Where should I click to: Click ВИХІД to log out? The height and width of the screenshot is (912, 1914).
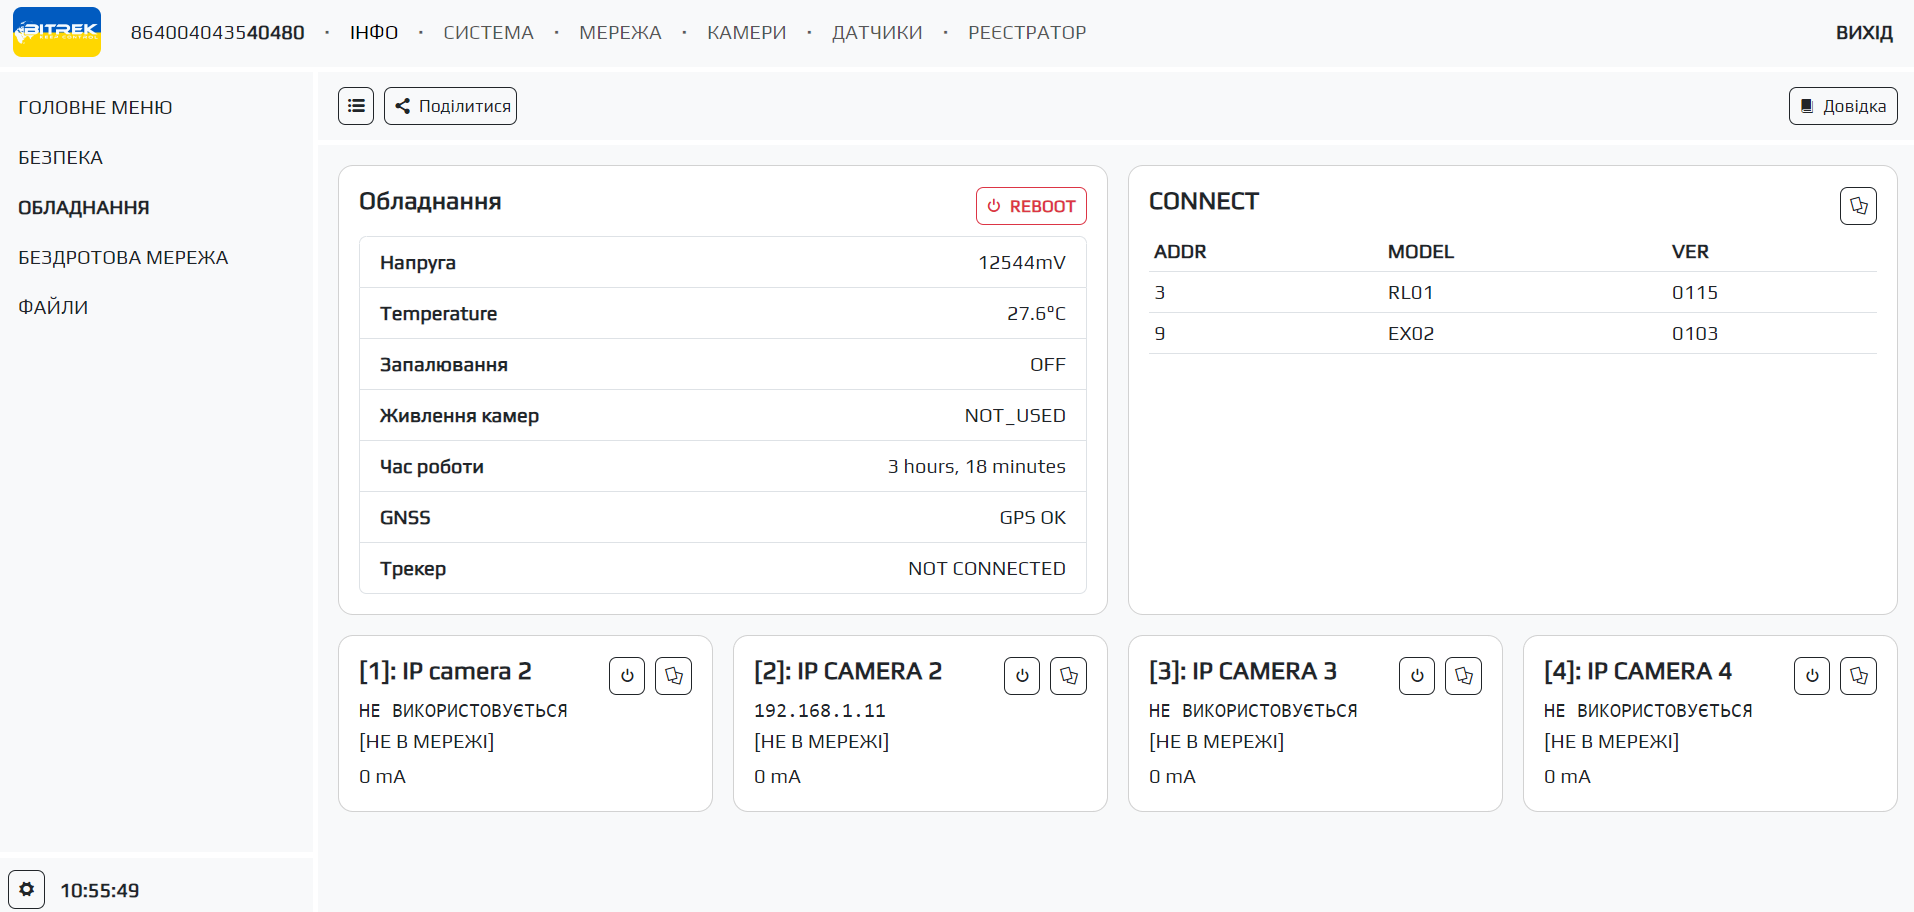1864,33
